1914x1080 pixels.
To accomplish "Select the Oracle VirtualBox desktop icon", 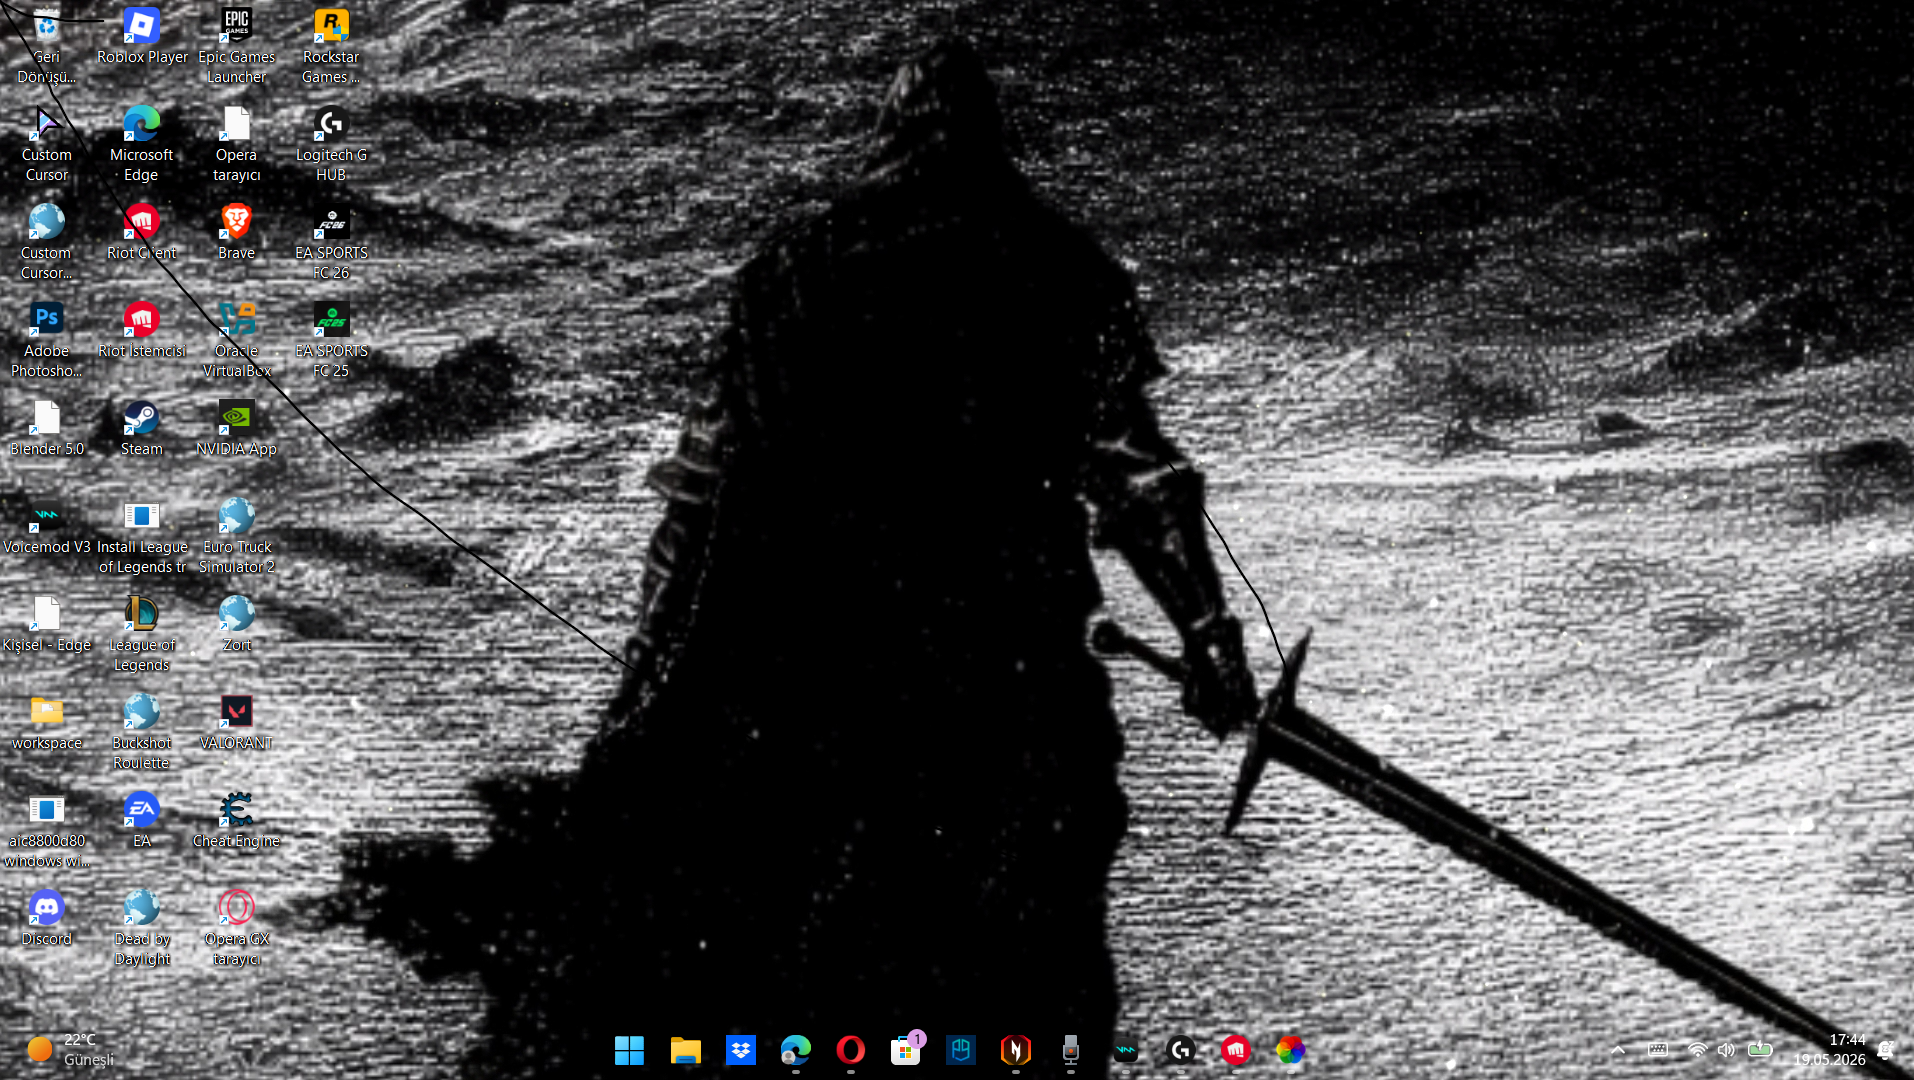I will click(236, 339).
